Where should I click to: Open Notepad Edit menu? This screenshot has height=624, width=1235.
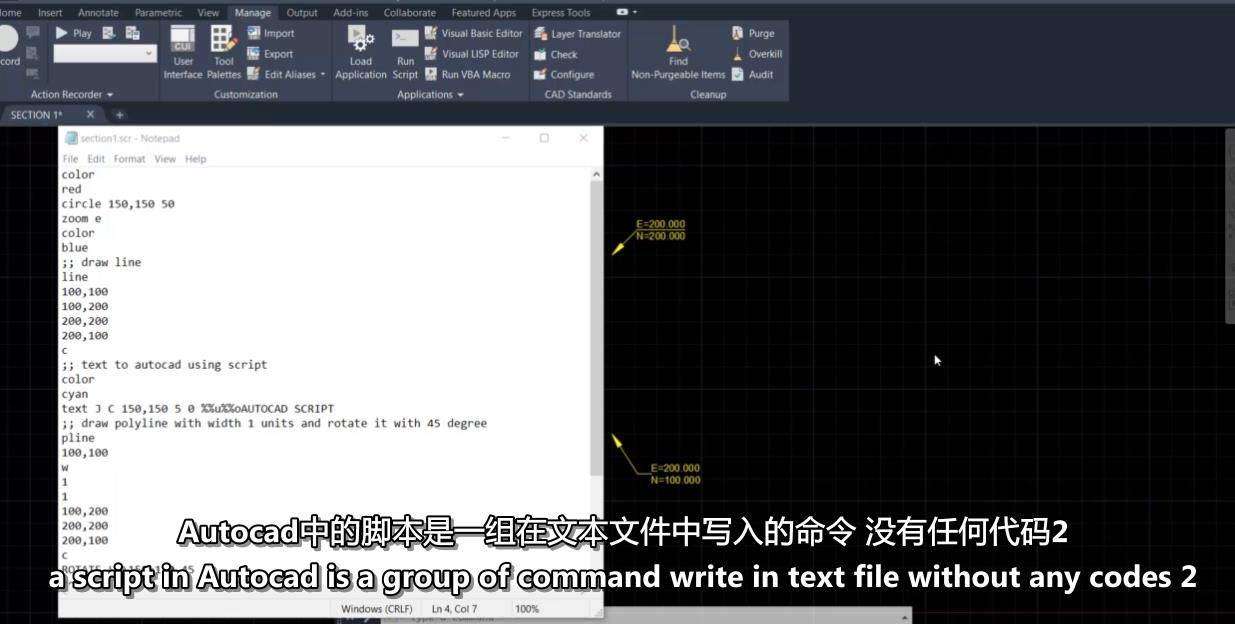(96, 158)
